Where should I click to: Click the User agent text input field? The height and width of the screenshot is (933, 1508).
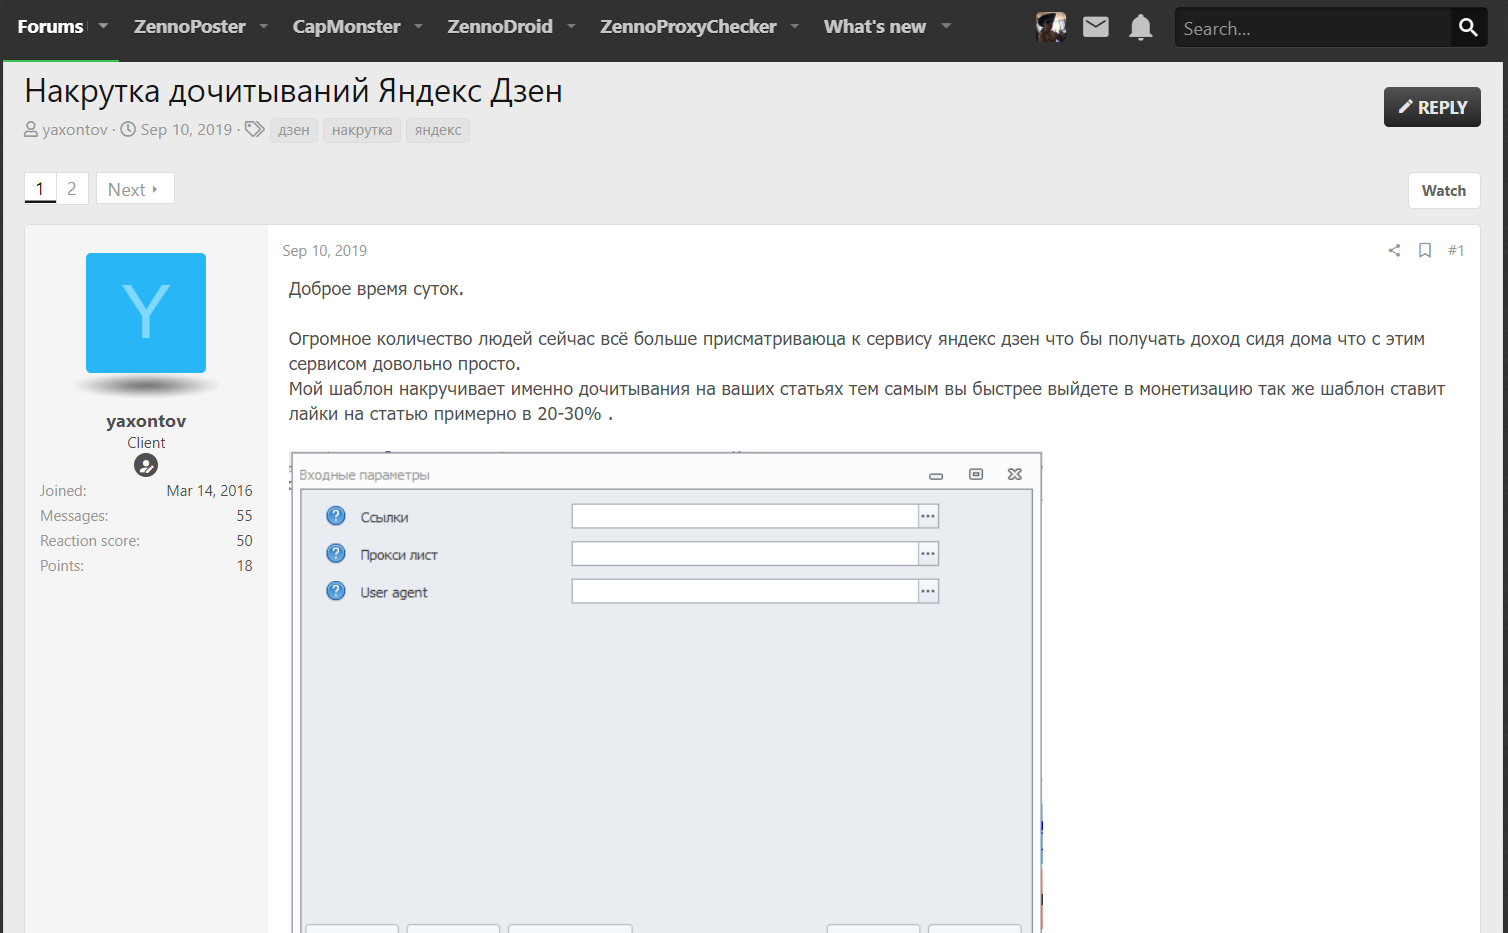coord(745,591)
